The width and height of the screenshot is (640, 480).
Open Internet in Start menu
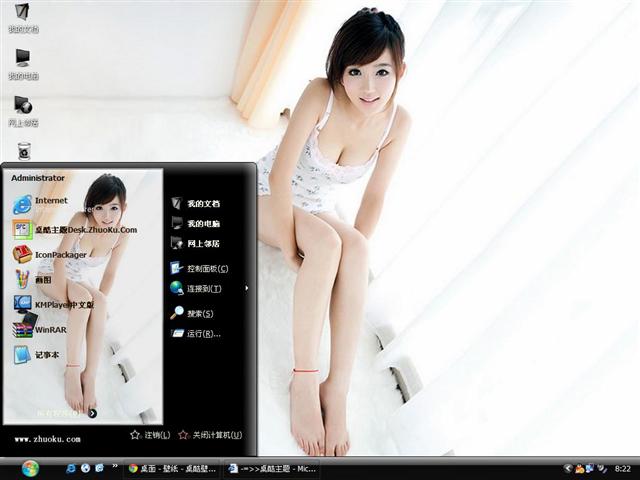pyautogui.click(x=40, y=204)
